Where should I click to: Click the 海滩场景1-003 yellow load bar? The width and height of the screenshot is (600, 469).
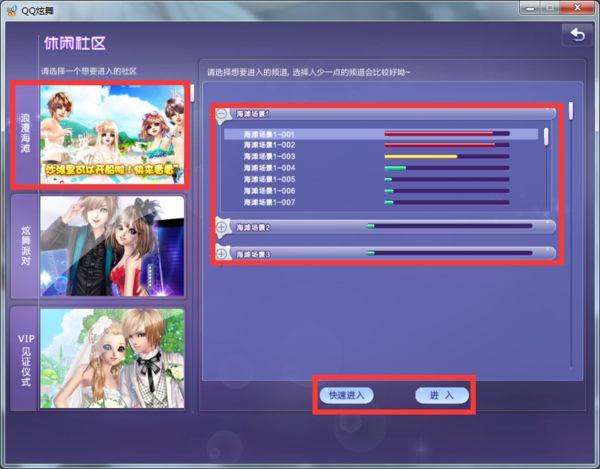pyautogui.click(x=447, y=156)
